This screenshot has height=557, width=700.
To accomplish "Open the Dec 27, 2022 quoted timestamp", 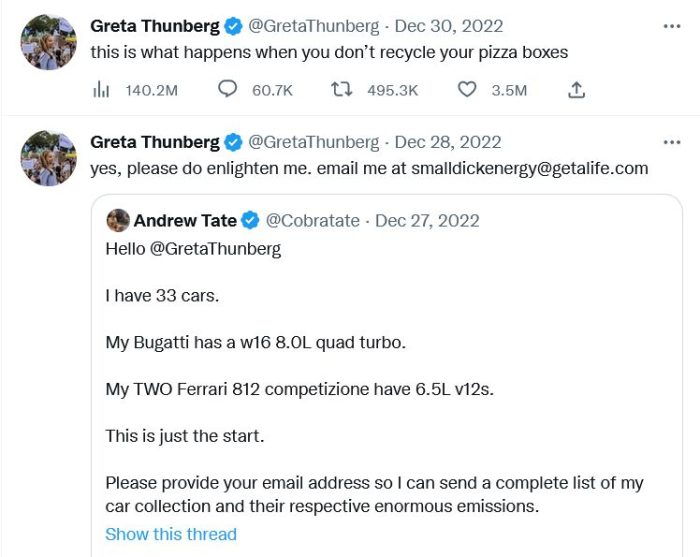I will (x=427, y=220).
